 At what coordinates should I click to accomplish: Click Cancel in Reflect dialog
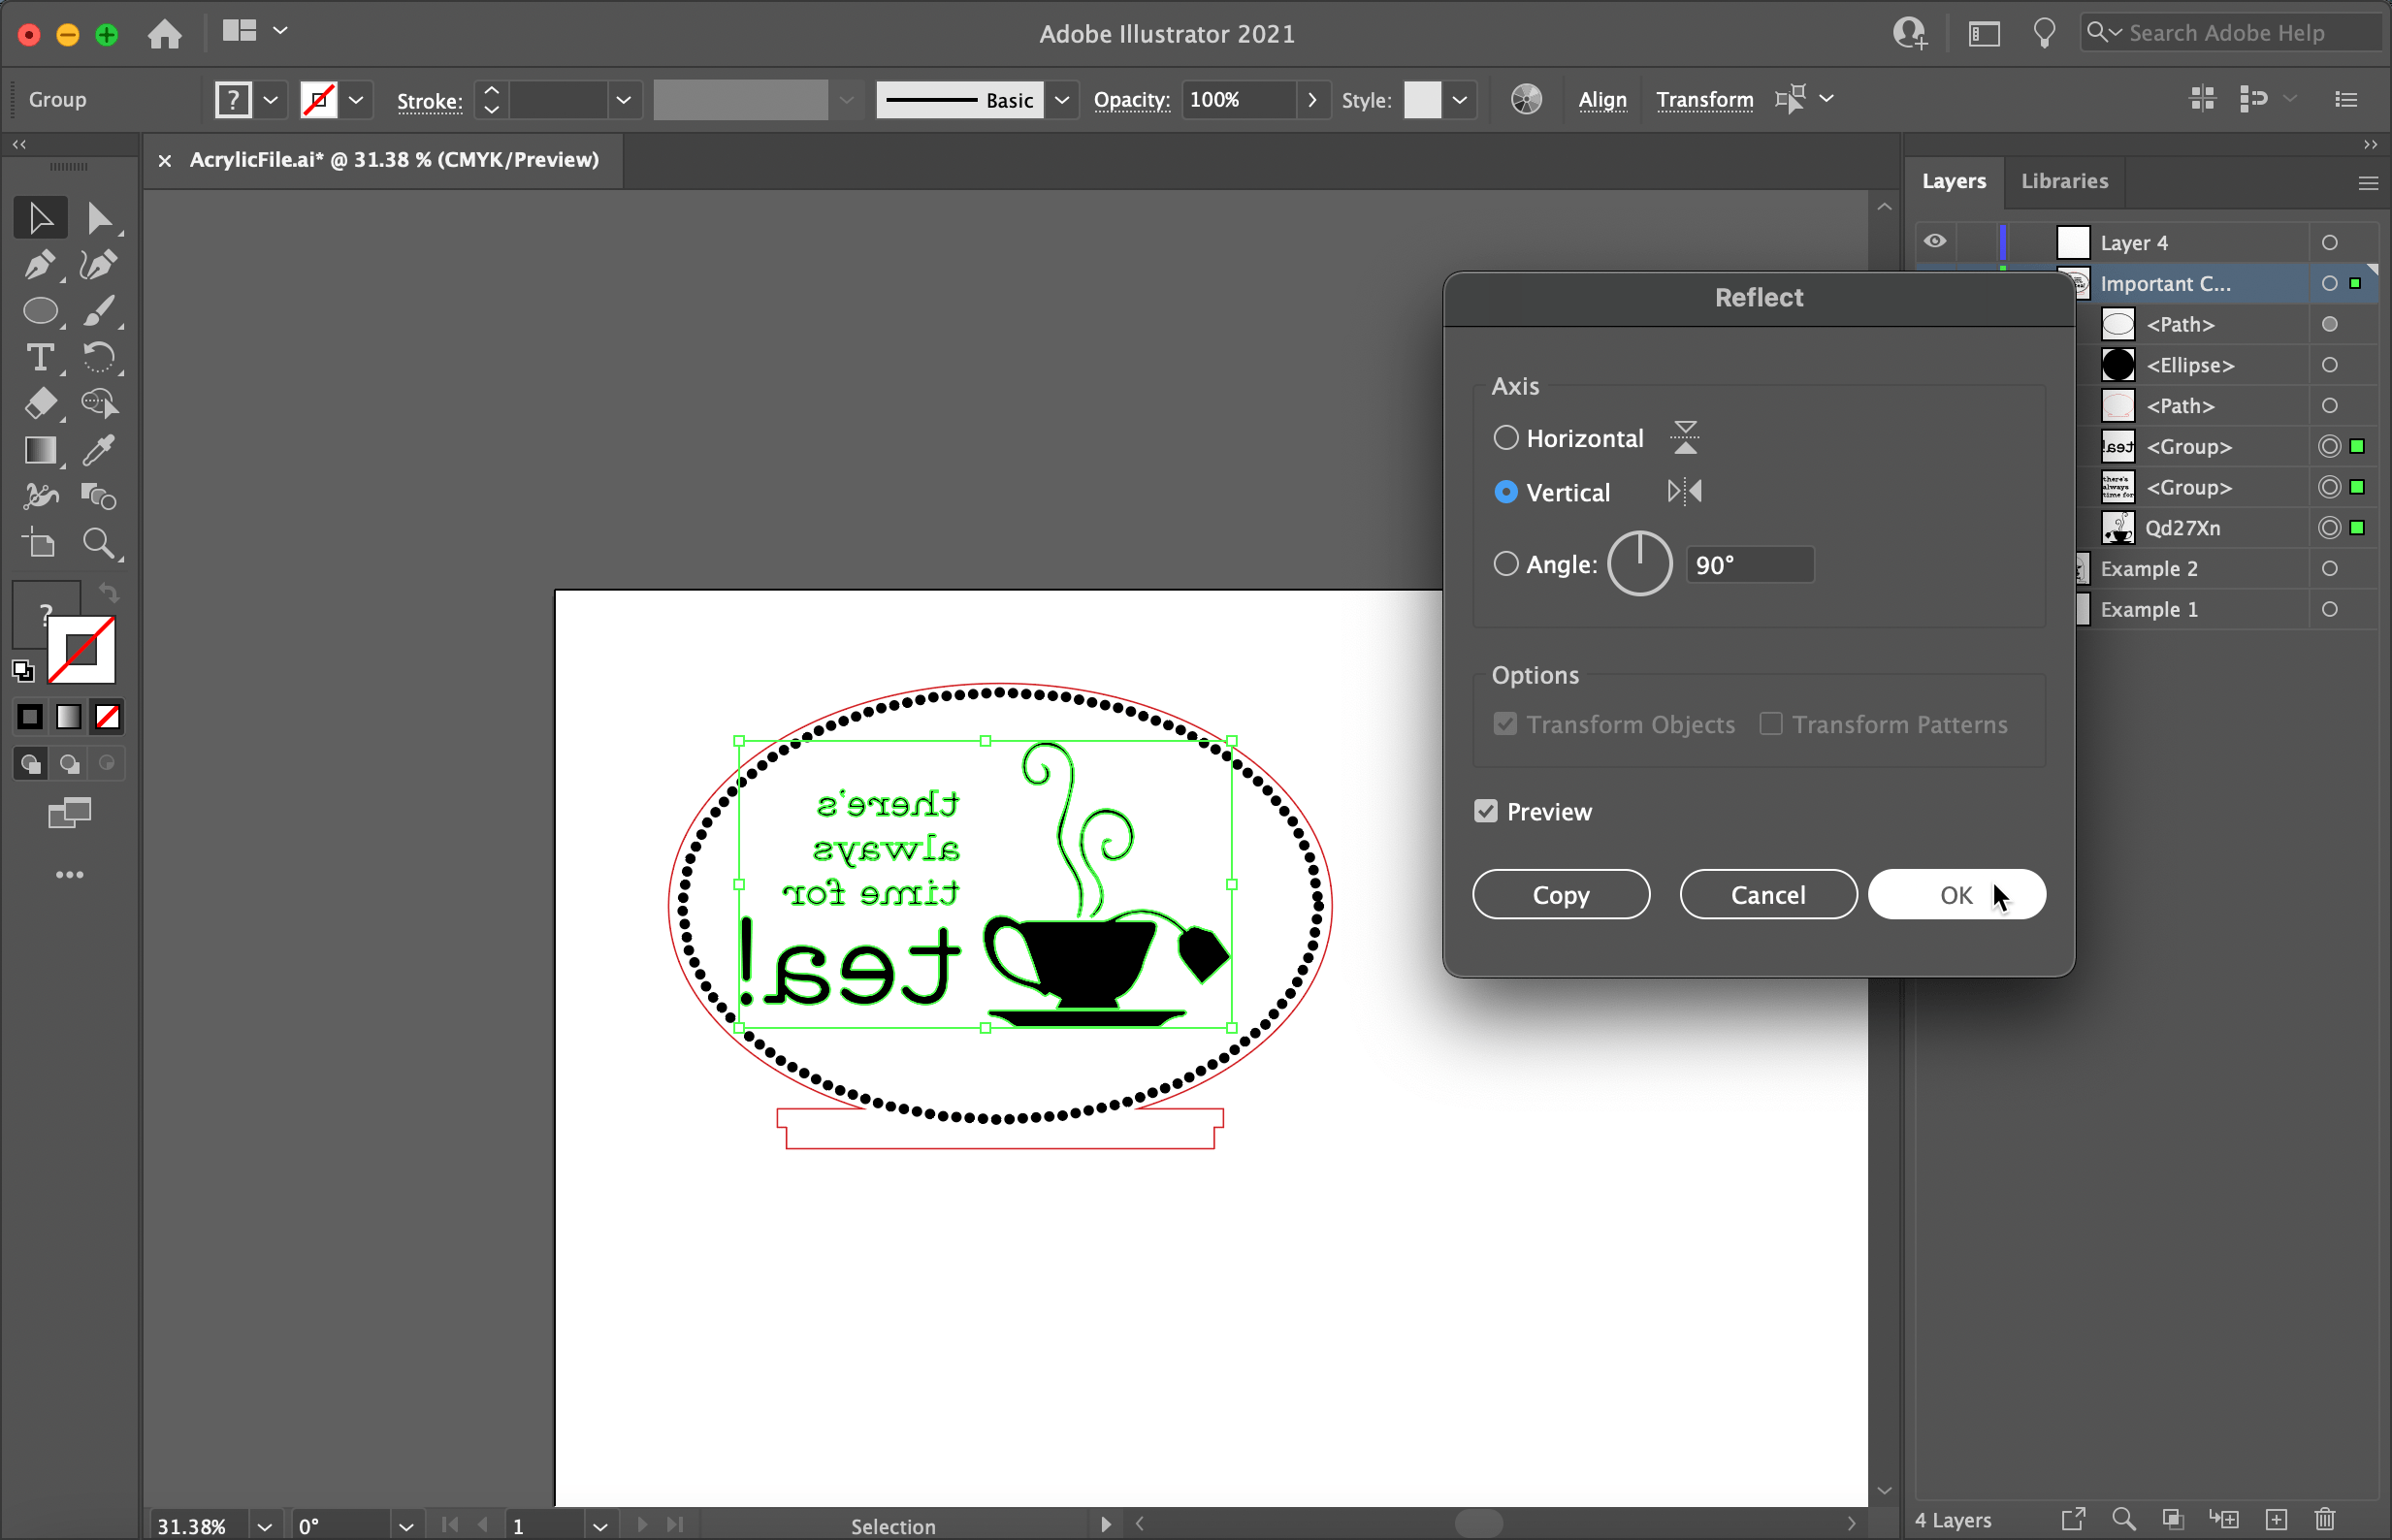1767,894
